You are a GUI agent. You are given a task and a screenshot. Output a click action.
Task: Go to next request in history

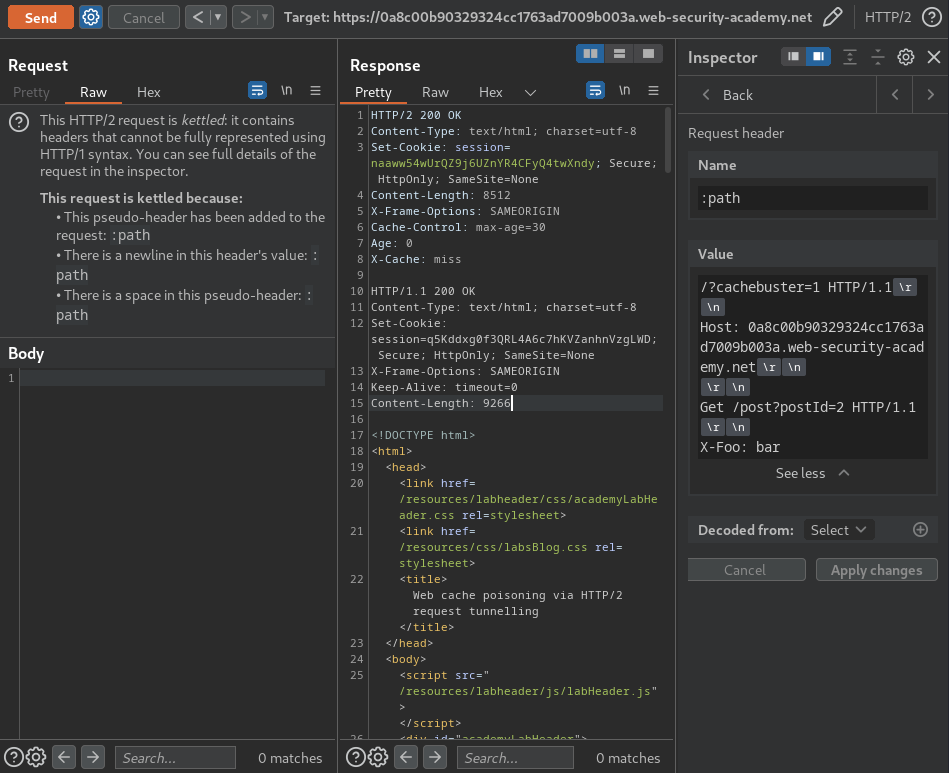point(245,18)
